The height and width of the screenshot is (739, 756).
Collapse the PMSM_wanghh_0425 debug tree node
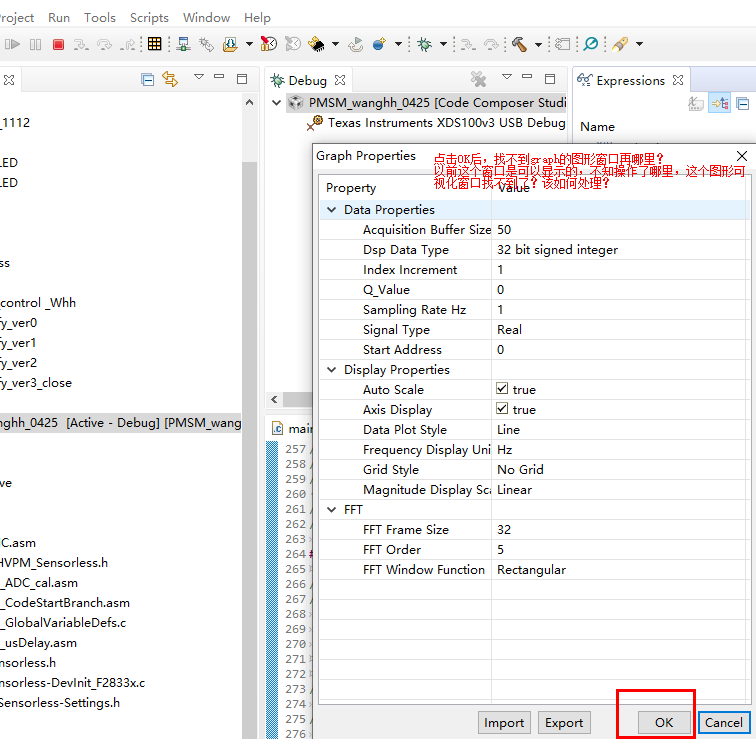[277, 103]
